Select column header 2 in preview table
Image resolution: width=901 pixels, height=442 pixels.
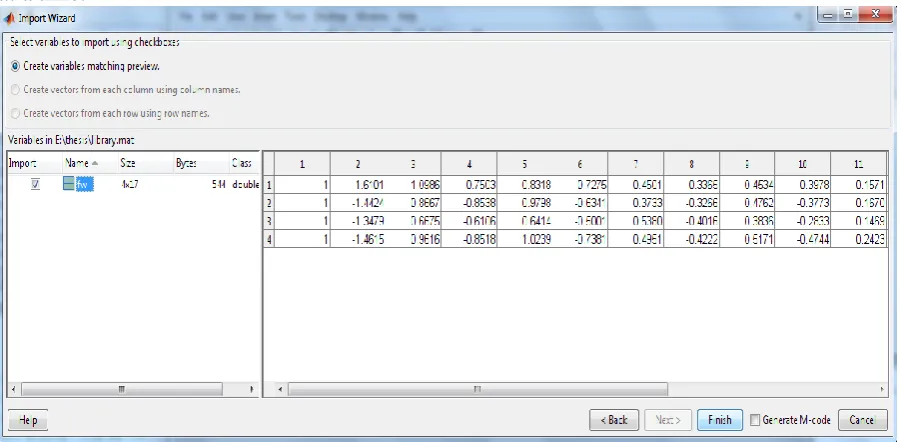358,164
